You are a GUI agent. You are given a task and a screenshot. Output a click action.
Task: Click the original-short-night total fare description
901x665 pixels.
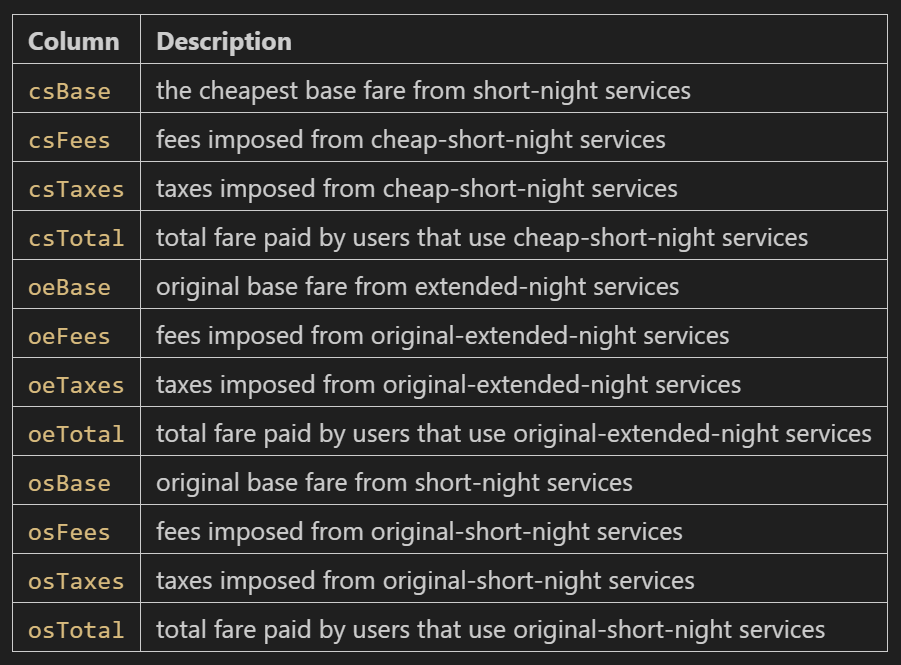point(490,630)
